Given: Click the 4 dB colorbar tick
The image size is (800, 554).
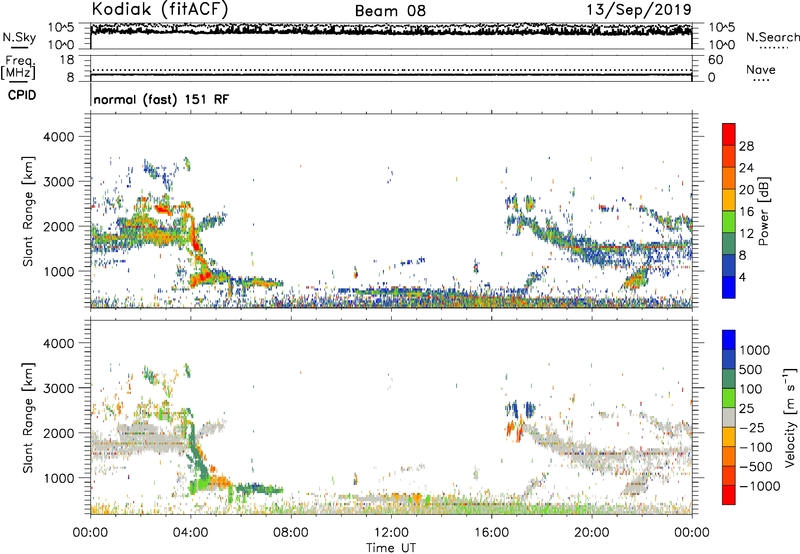Looking at the screenshot, I should pyautogui.click(x=742, y=278).
